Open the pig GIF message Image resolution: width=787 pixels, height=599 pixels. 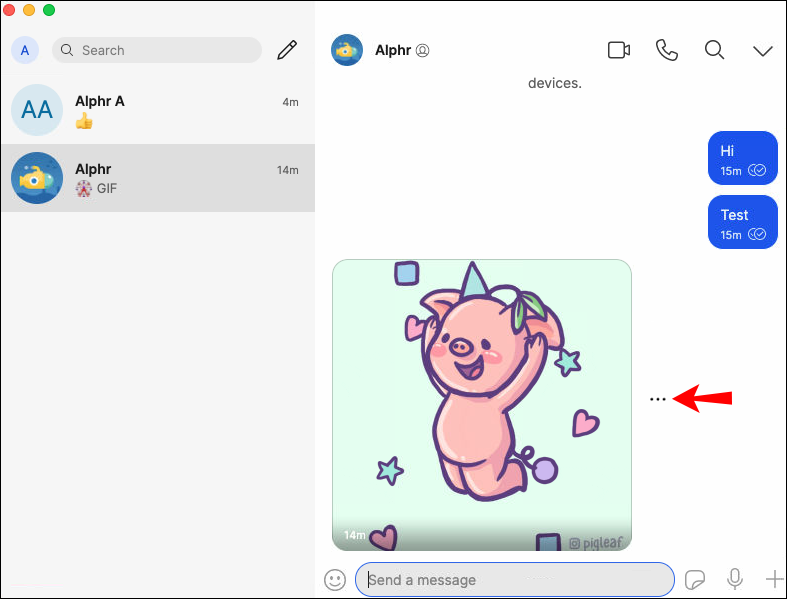[482, 405]
